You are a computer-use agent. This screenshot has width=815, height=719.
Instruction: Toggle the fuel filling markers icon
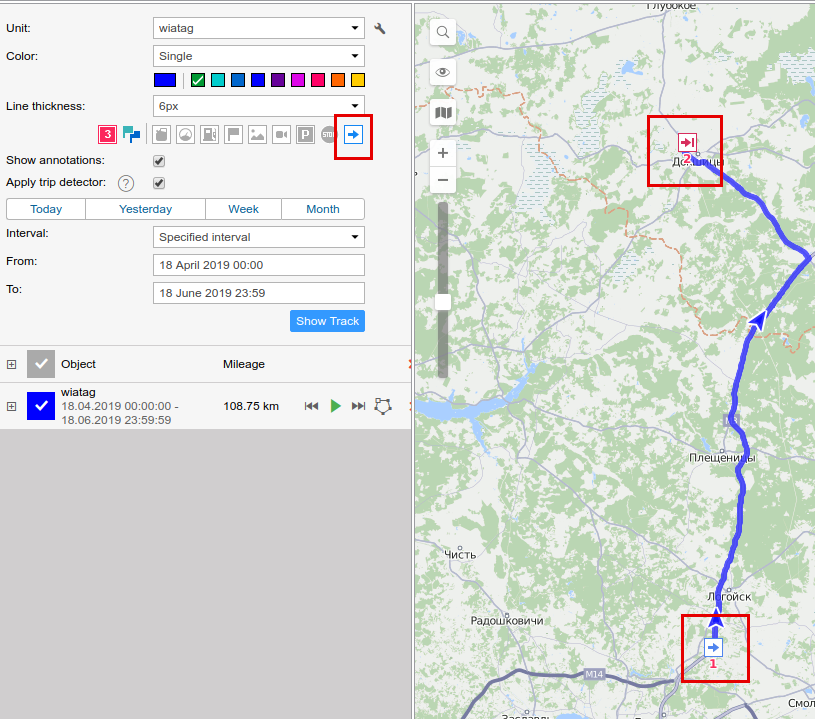pyautogui.click(x=209, y=134)
